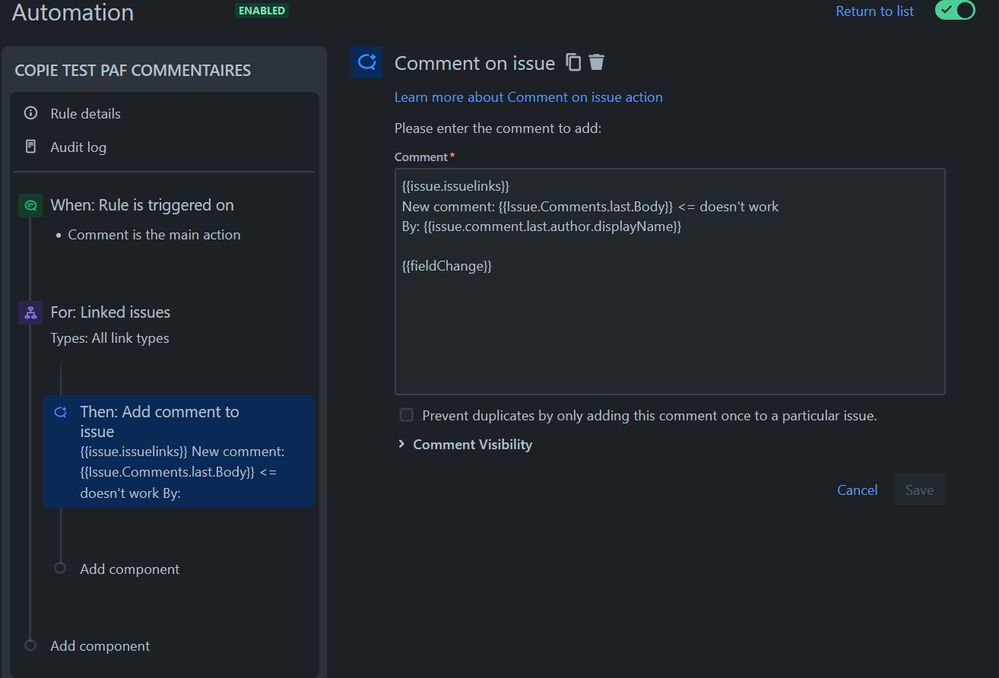Add component inside the linked issues branch

point(129,569)
